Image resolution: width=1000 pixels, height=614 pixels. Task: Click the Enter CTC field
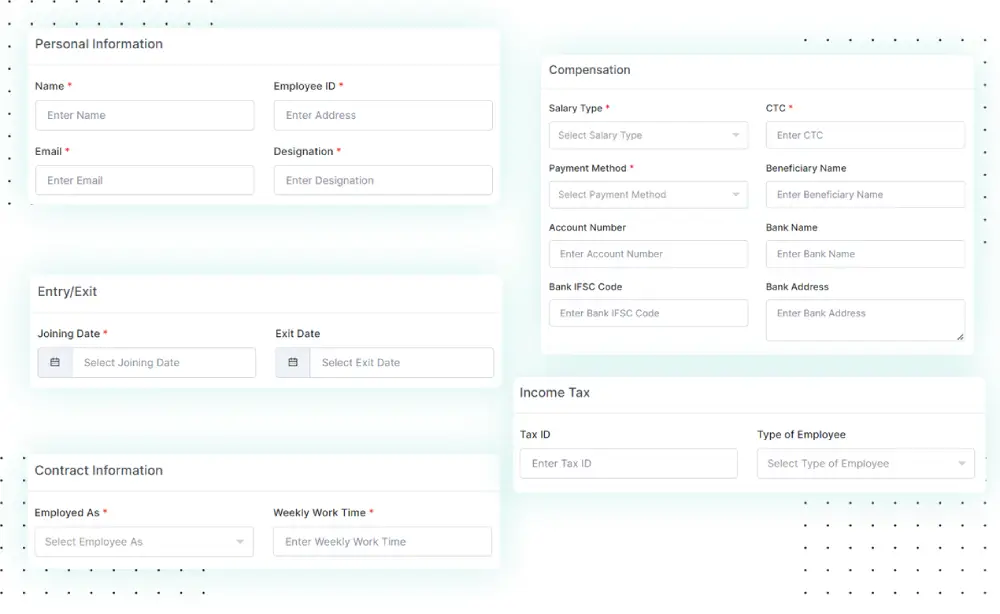click(865, 135)
